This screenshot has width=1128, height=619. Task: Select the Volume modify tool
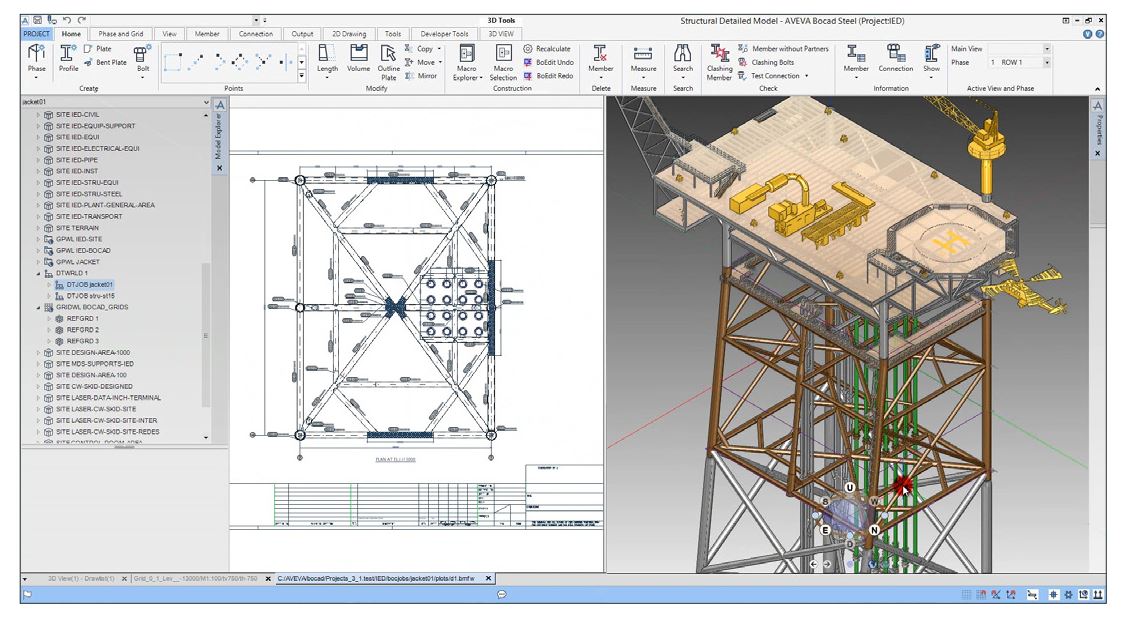coord(358,58)
